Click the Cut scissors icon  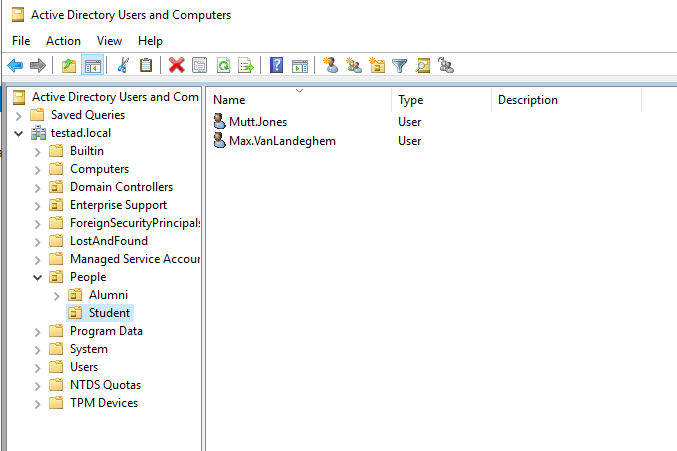[123, 66]
